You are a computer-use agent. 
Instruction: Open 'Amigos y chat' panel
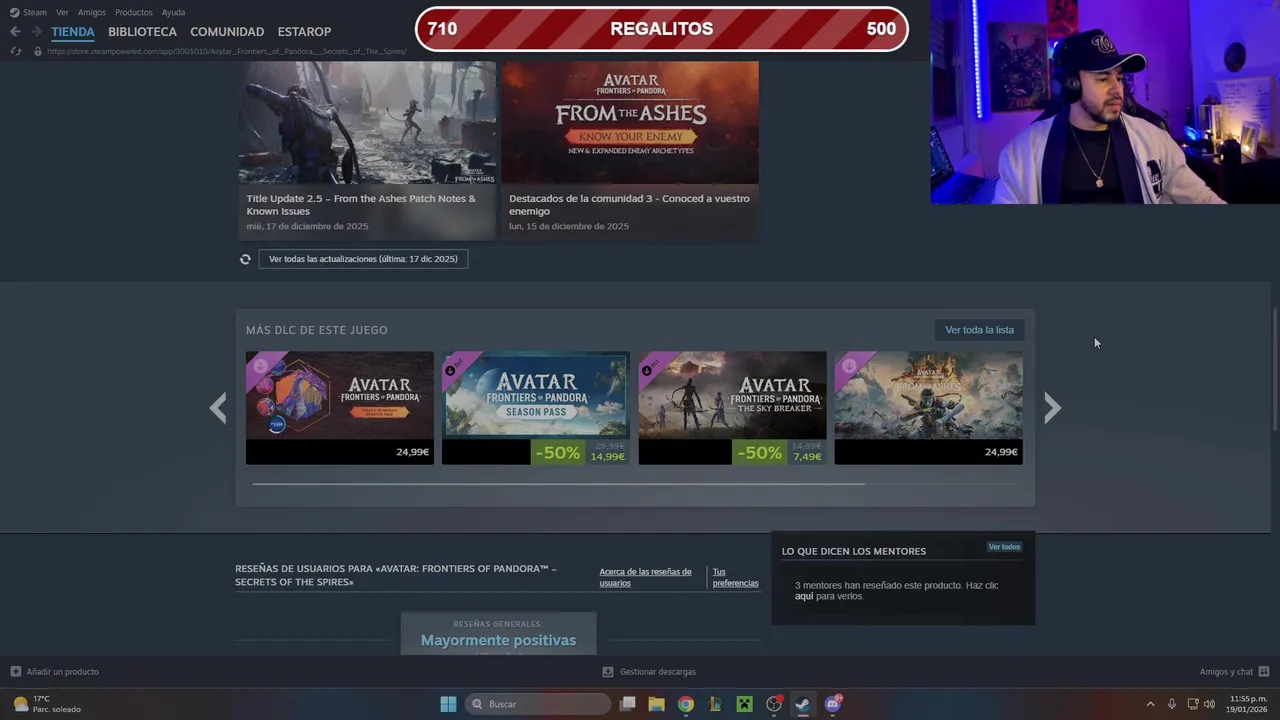point(1226,672)
